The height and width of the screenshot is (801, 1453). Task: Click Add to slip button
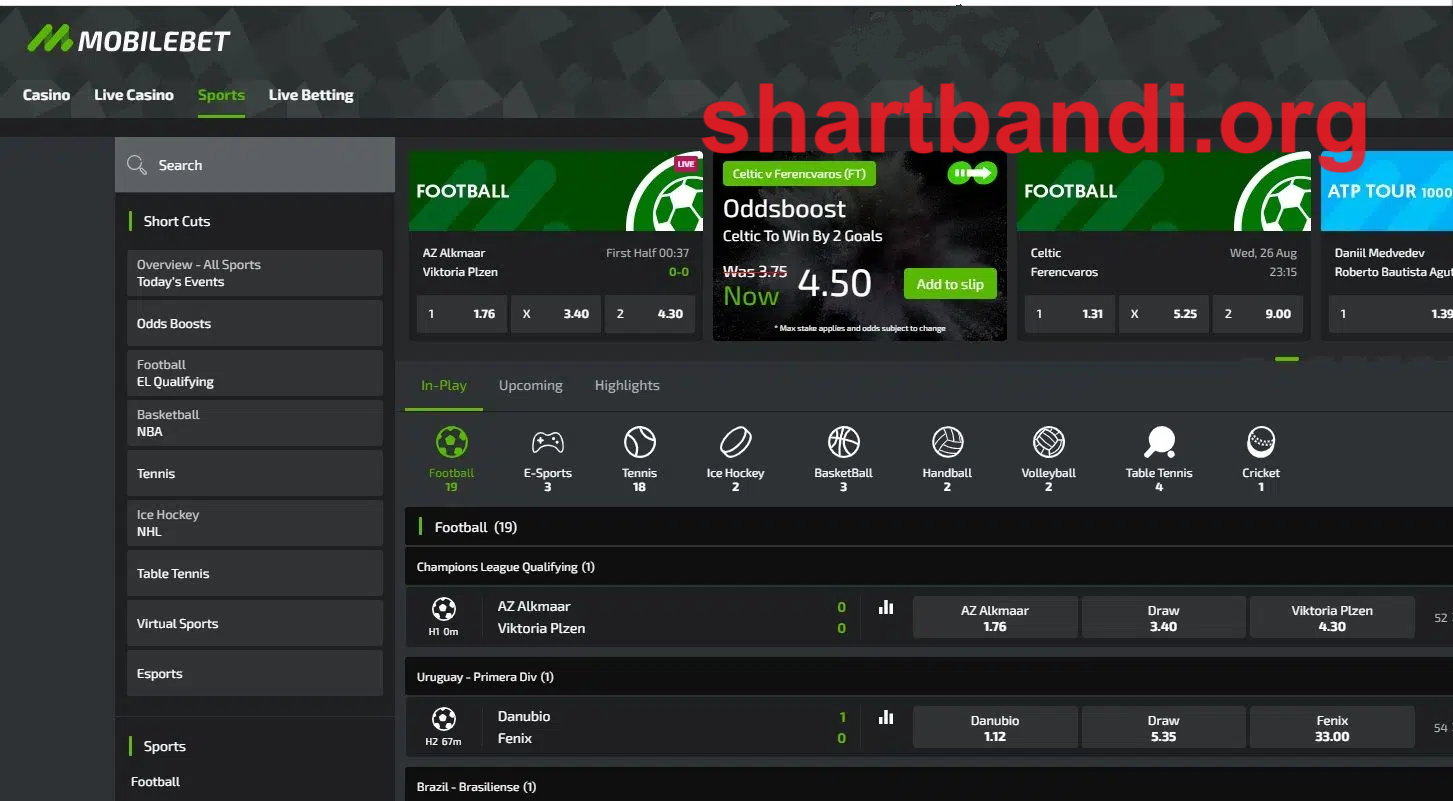950,284
